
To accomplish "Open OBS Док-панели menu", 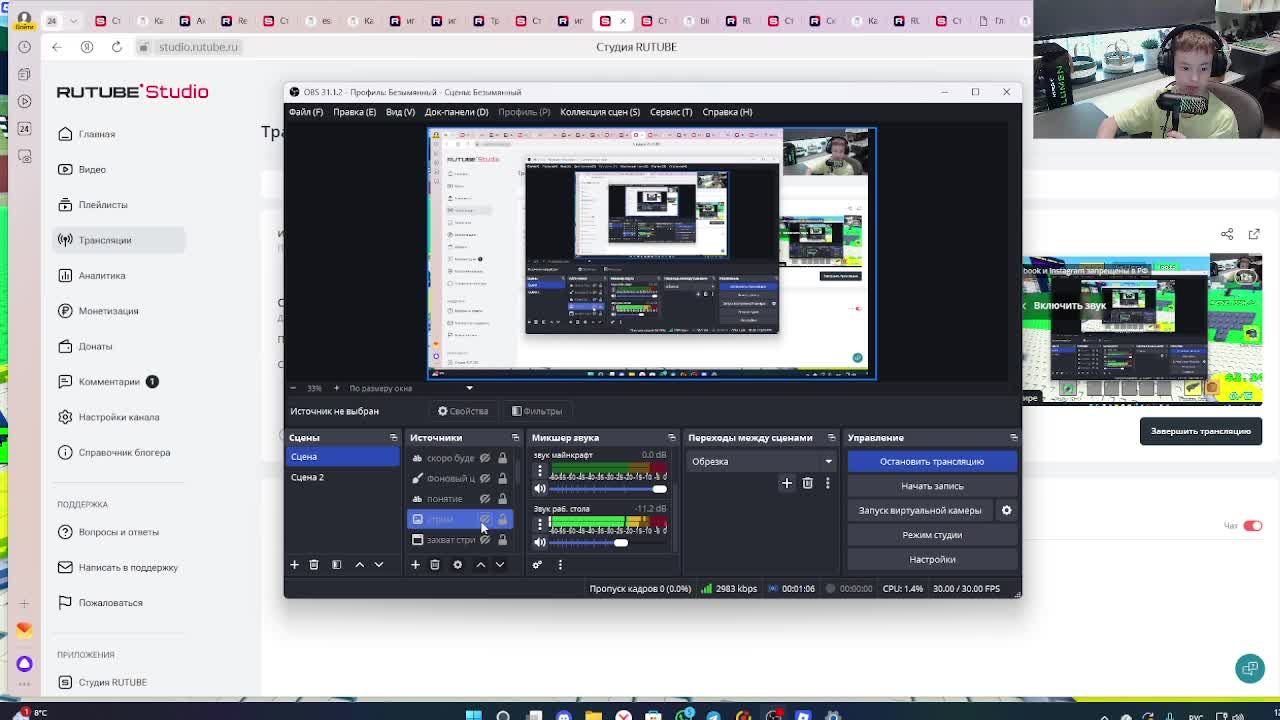I will (x=456, y=112).
